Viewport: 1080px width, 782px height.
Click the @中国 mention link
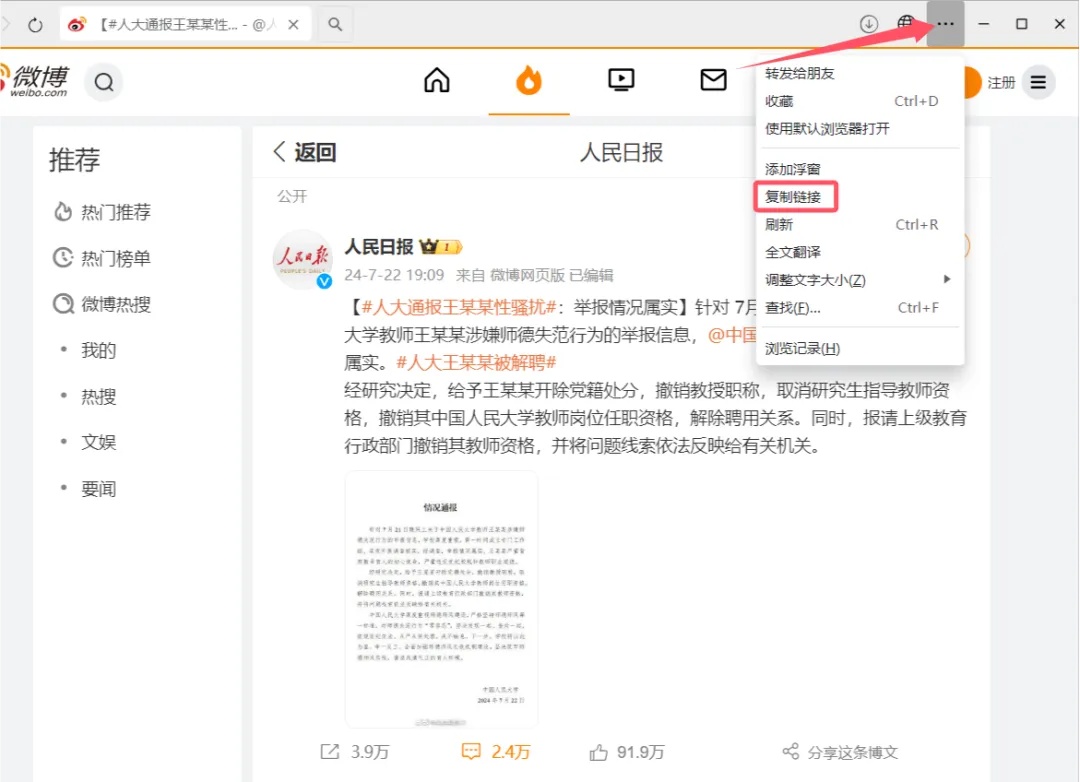click(x=732, y=335)
